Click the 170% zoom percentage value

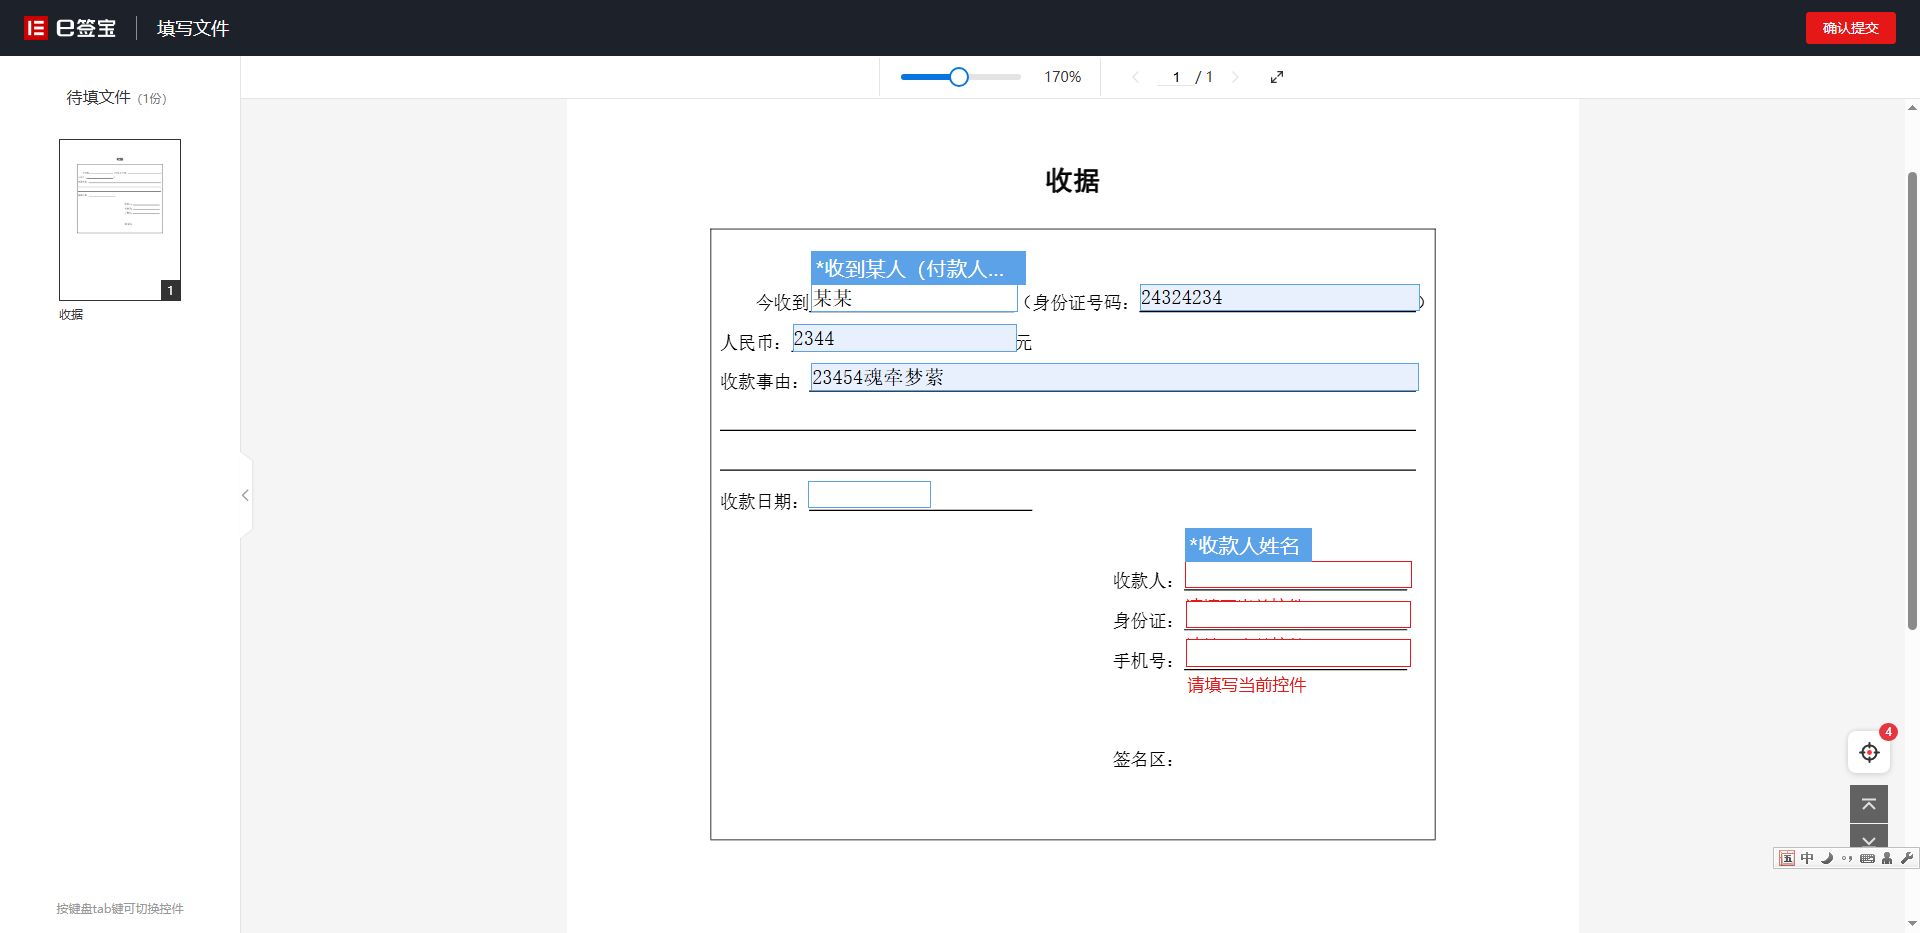pos(1062,77)
